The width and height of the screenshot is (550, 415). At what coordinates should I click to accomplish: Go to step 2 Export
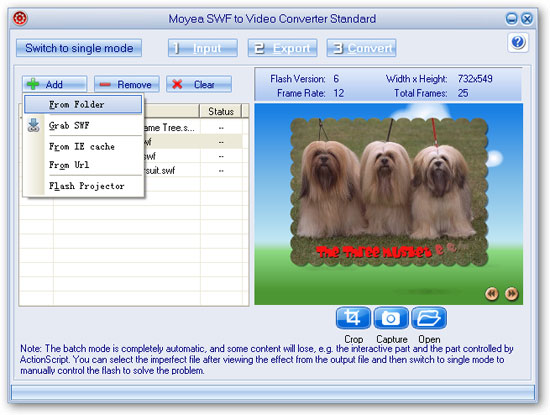click(x=282, y=48)
